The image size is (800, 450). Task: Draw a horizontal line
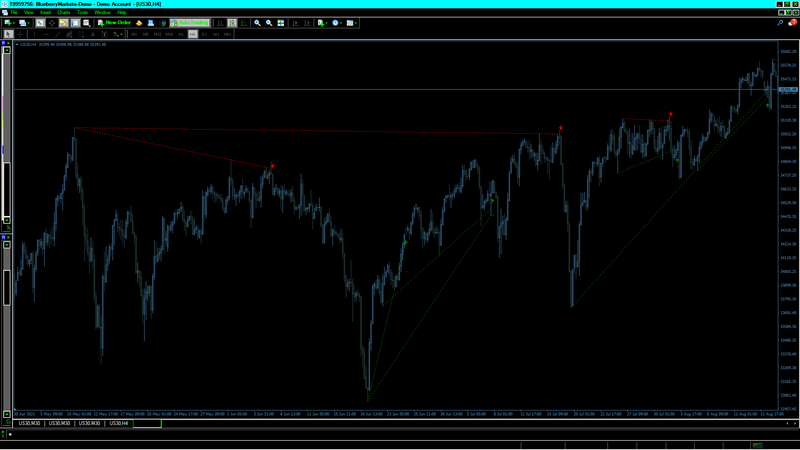pyautogui.click(x=46, y=34)
